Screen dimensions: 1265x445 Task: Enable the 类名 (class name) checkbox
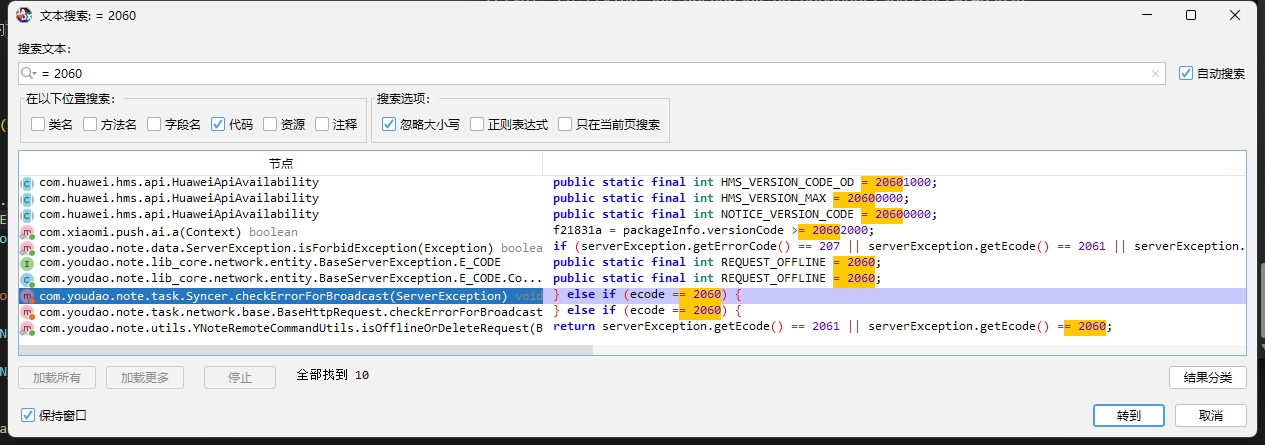[x=38, y=125]
